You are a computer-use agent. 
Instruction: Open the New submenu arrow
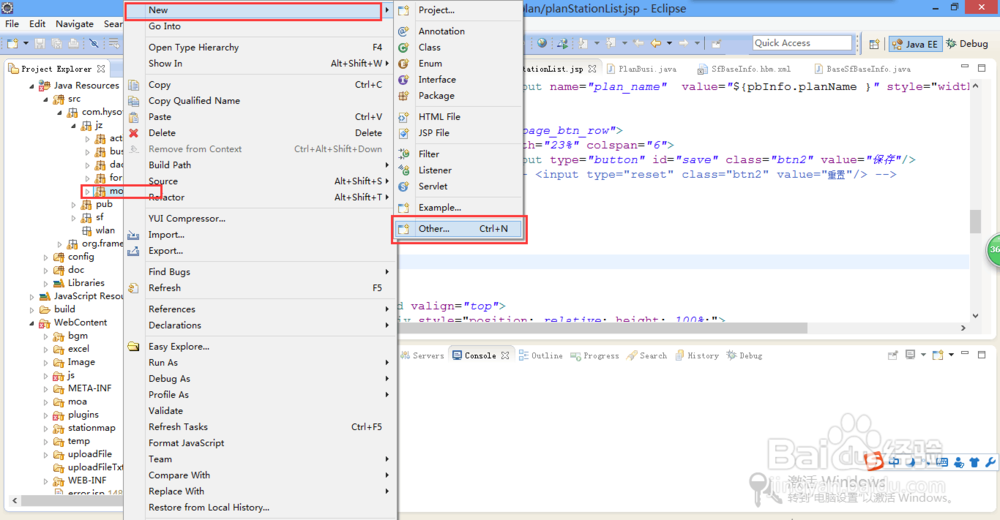point(386,10)
